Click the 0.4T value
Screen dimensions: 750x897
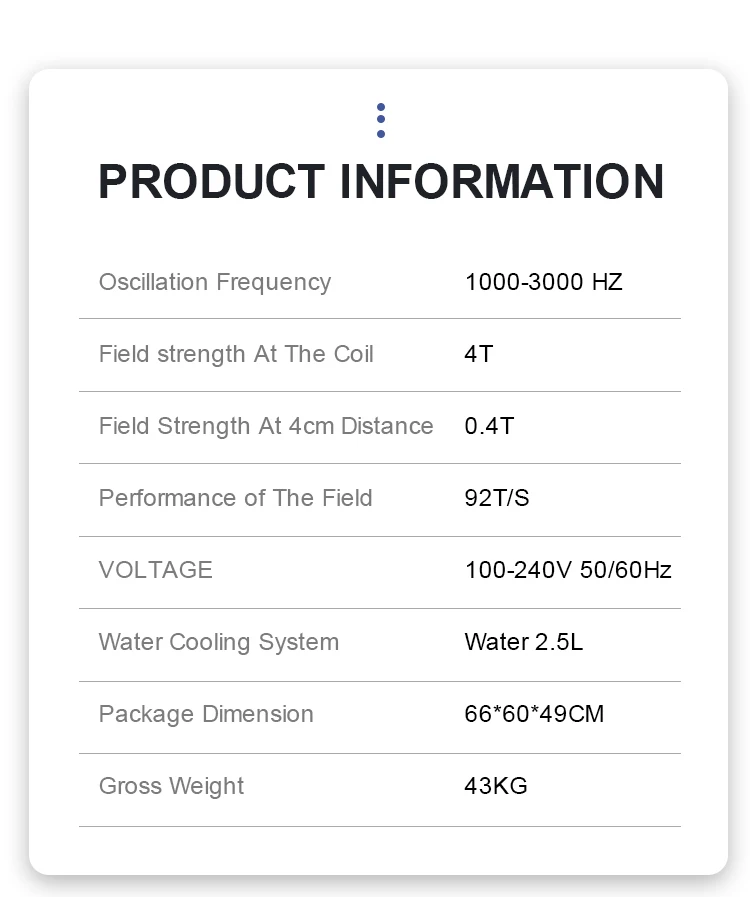(x=489, y=426)
